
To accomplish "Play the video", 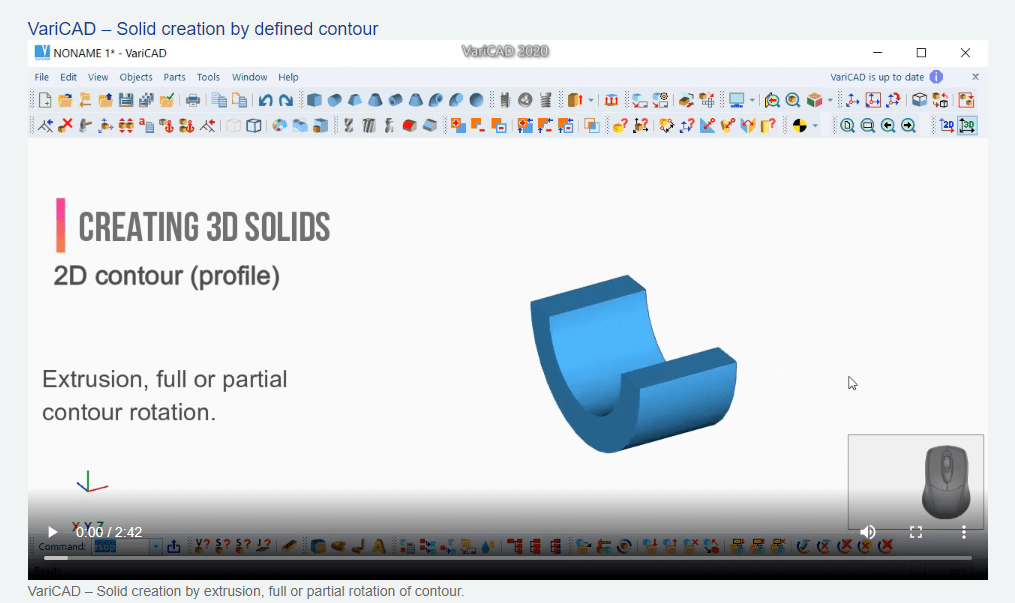I will point(52,532).
